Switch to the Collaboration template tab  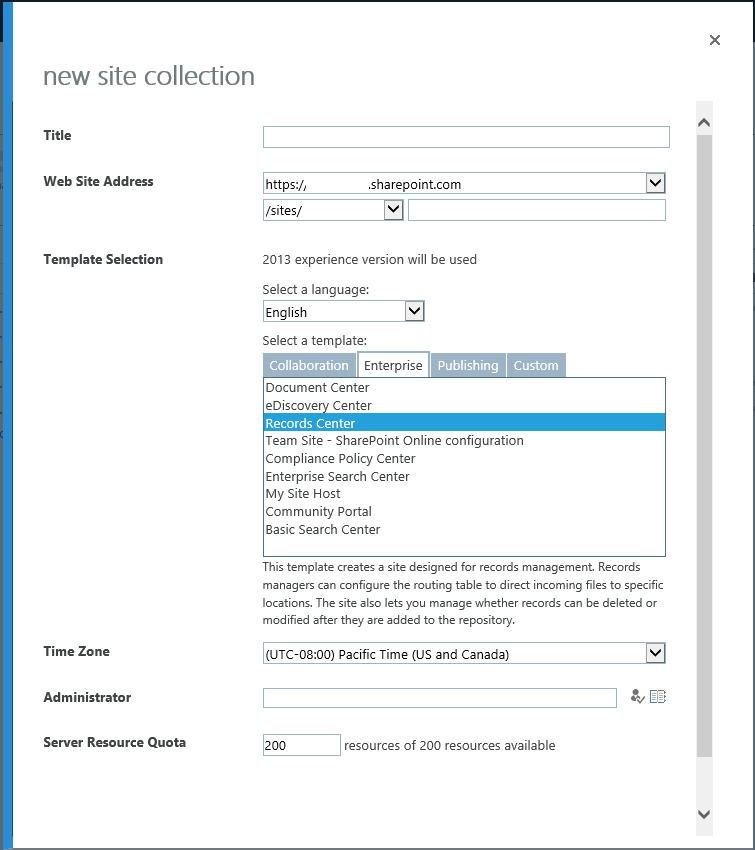pyautogui.click(x=309, y=365)
